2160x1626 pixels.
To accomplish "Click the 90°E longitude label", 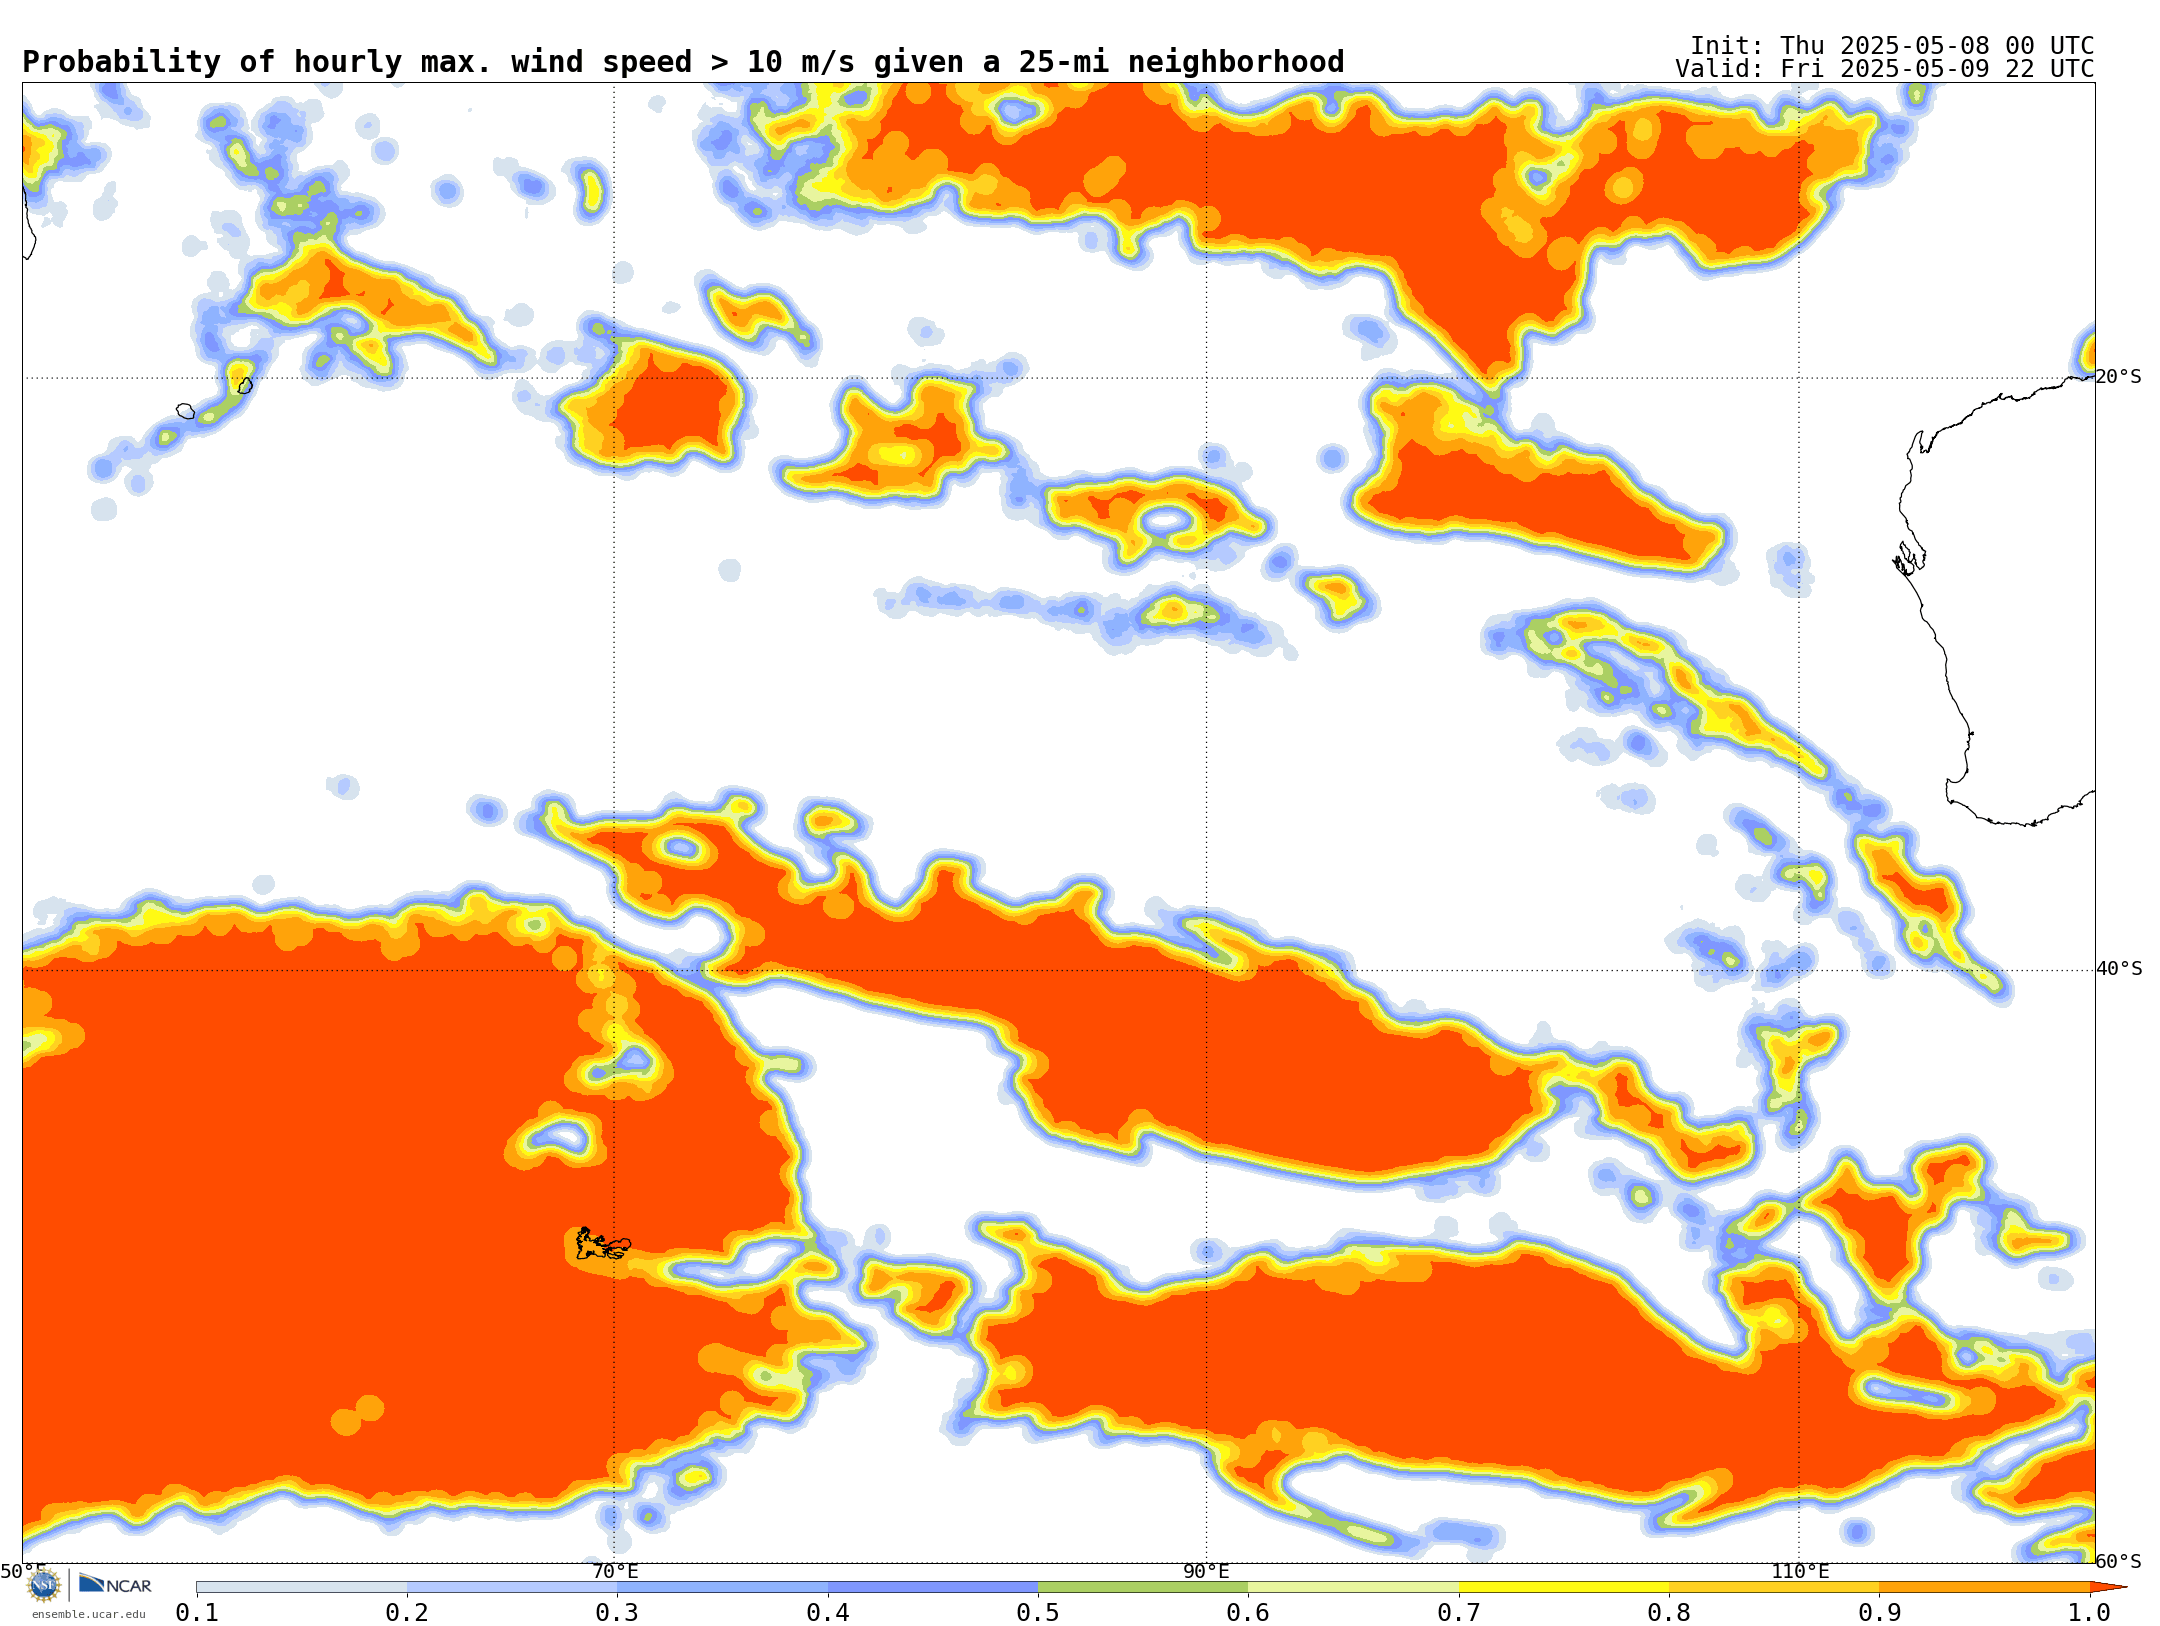I will 1206,1571.
